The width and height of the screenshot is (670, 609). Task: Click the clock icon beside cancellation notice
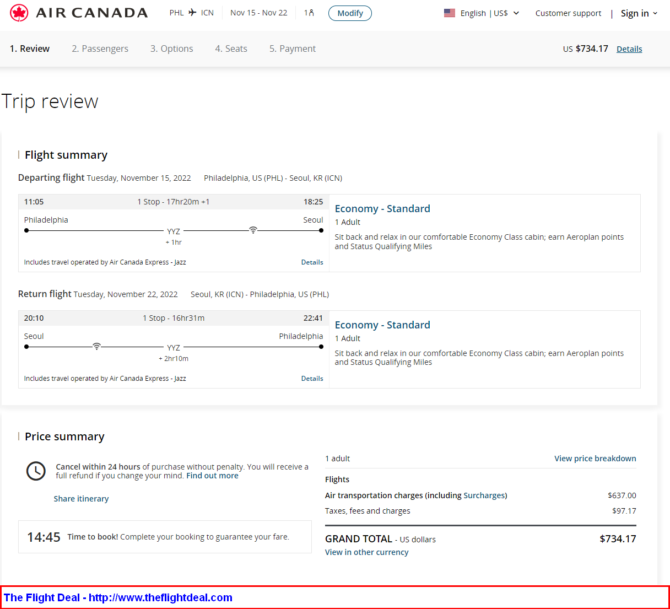pos(36,471)
